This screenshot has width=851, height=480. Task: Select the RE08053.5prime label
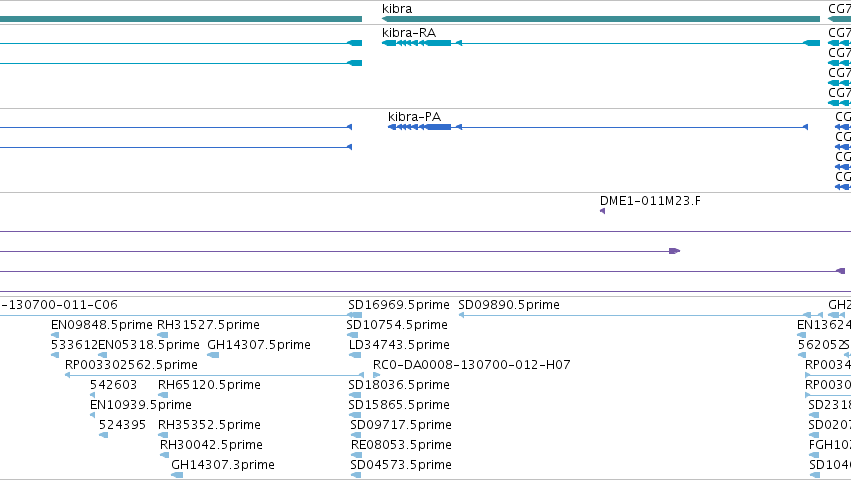(x=401, y=445)
